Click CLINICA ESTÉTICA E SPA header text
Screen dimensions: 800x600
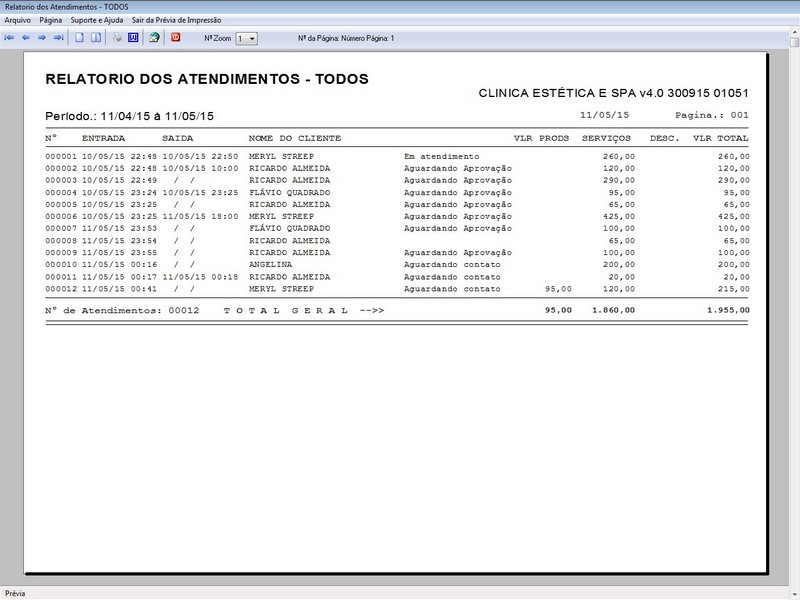pos(613,93)
